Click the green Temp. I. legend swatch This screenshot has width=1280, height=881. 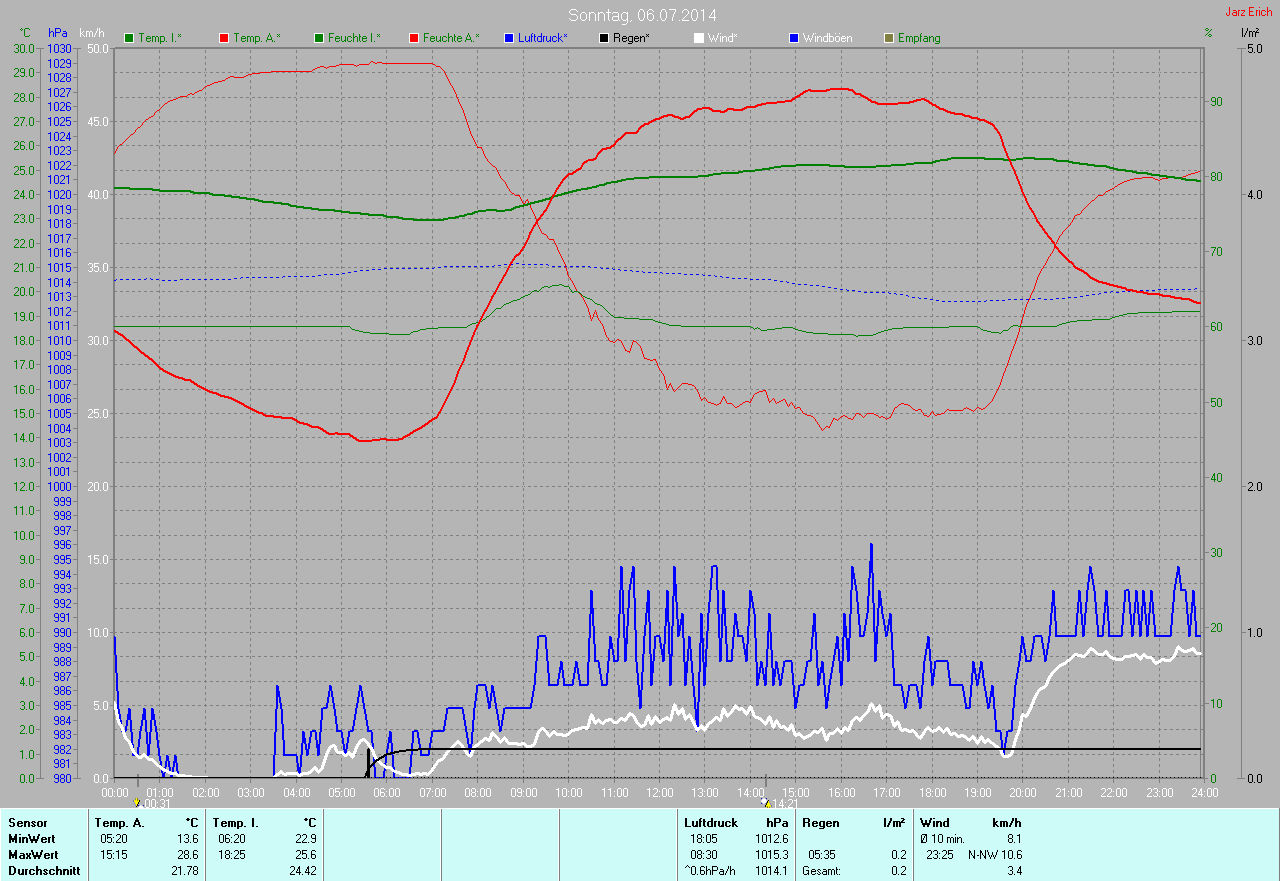coord(129,38)
